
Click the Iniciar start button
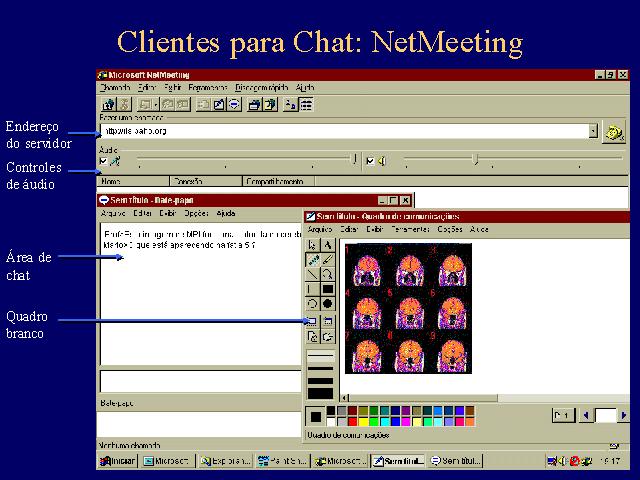(118, 461)
